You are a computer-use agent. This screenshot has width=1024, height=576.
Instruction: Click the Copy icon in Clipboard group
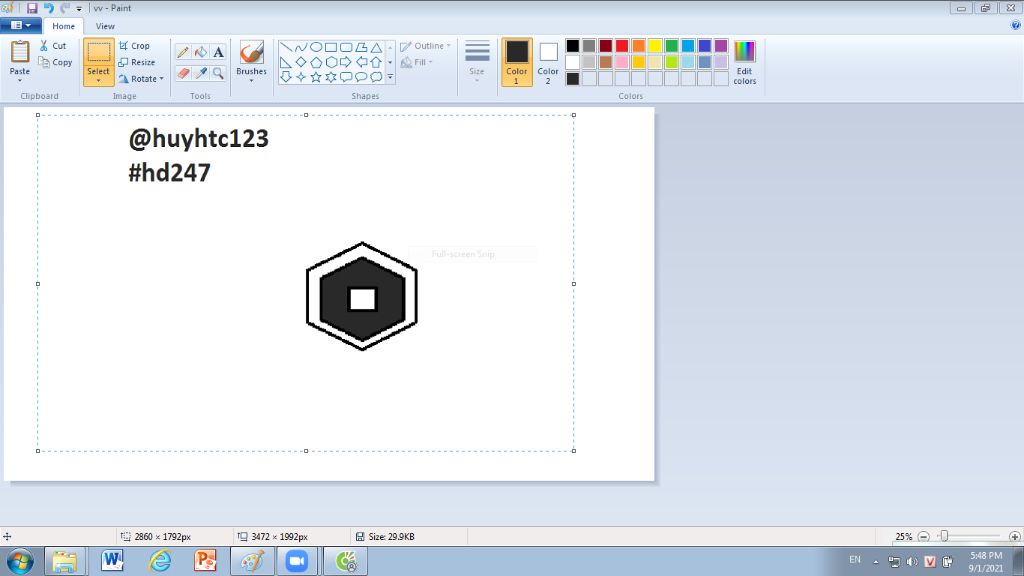(44, 62)
